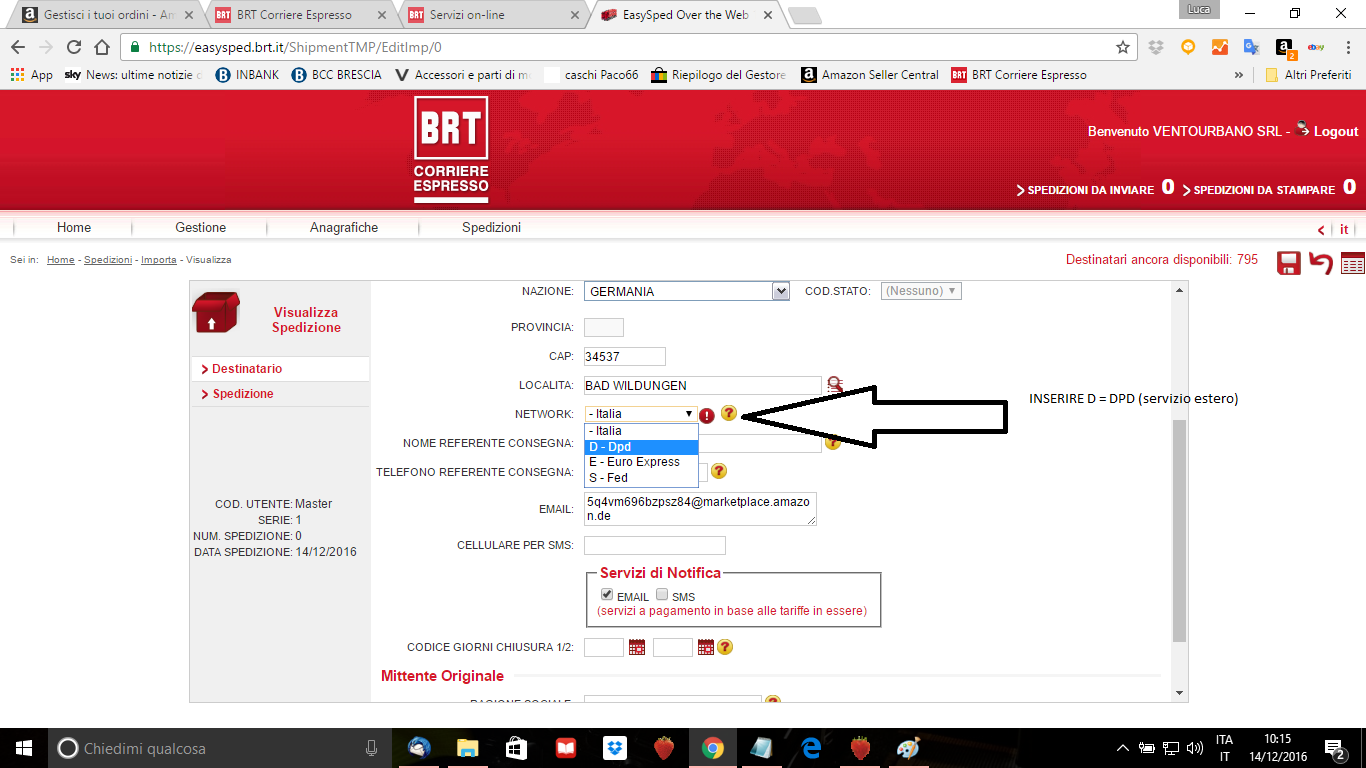Click the Home breadcrumb link
Image resolution: width=1366 pixels, height=768 pixels.
click(x=61, y=260)
